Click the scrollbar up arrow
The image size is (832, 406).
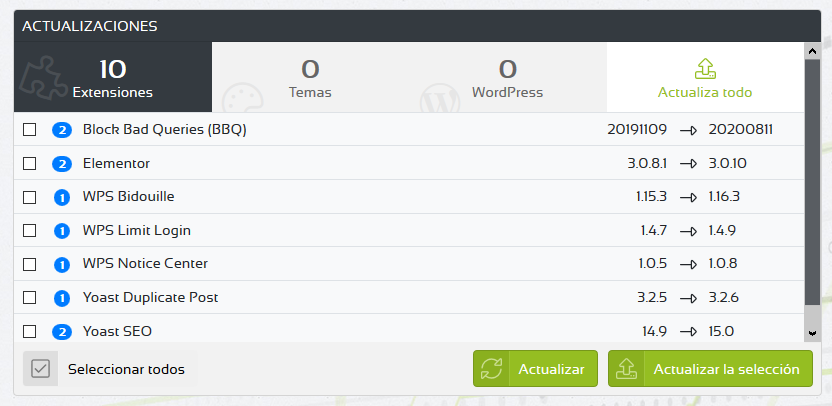[812, 51]
